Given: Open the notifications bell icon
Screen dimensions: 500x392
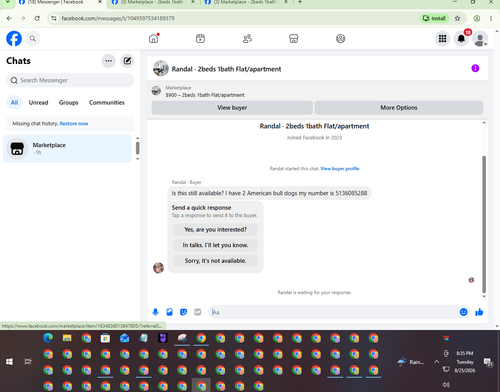Looking at the screenshot, I should click(x=461, y=39).
